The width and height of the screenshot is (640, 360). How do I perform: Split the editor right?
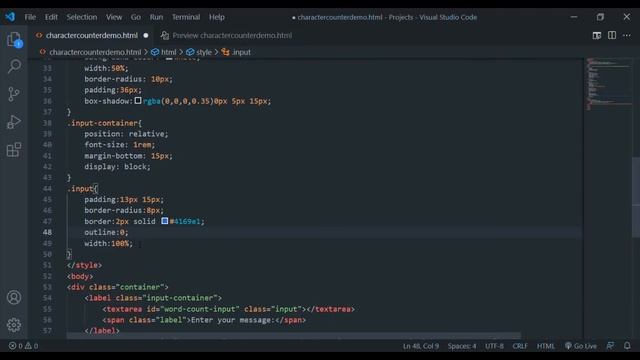coord(612,36)
